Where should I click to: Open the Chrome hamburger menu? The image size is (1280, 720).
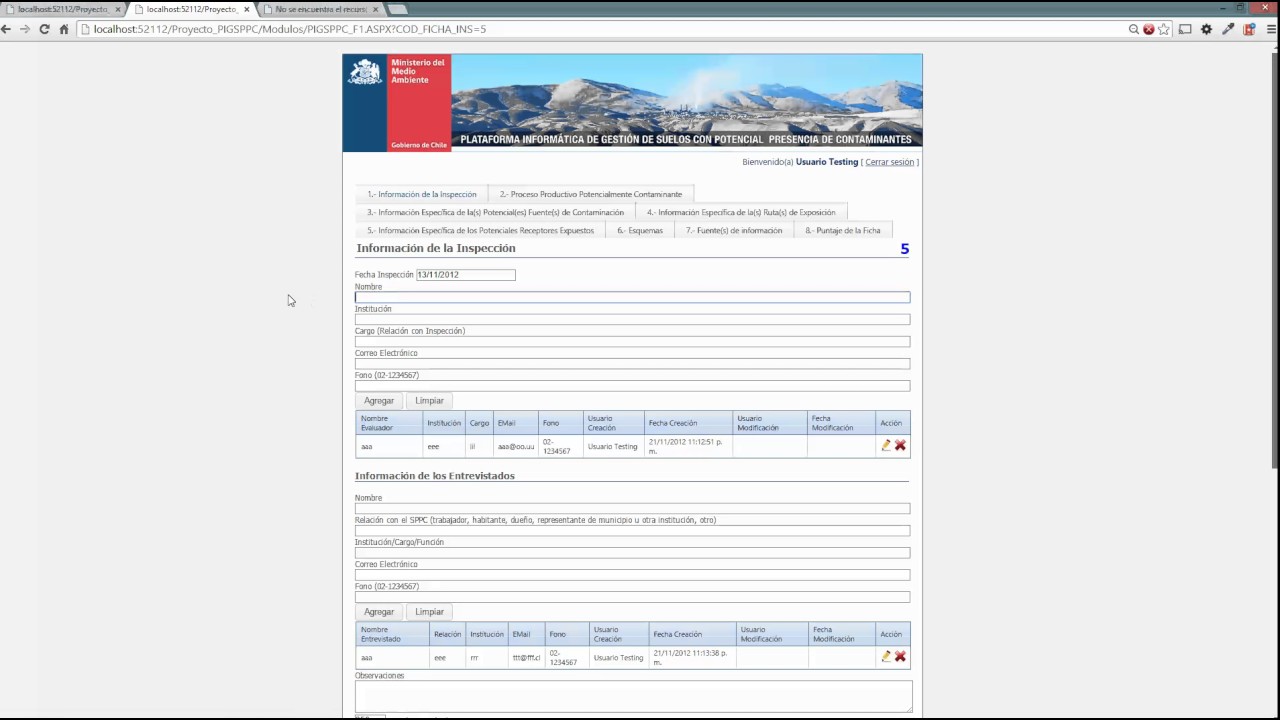(1271, 29)
